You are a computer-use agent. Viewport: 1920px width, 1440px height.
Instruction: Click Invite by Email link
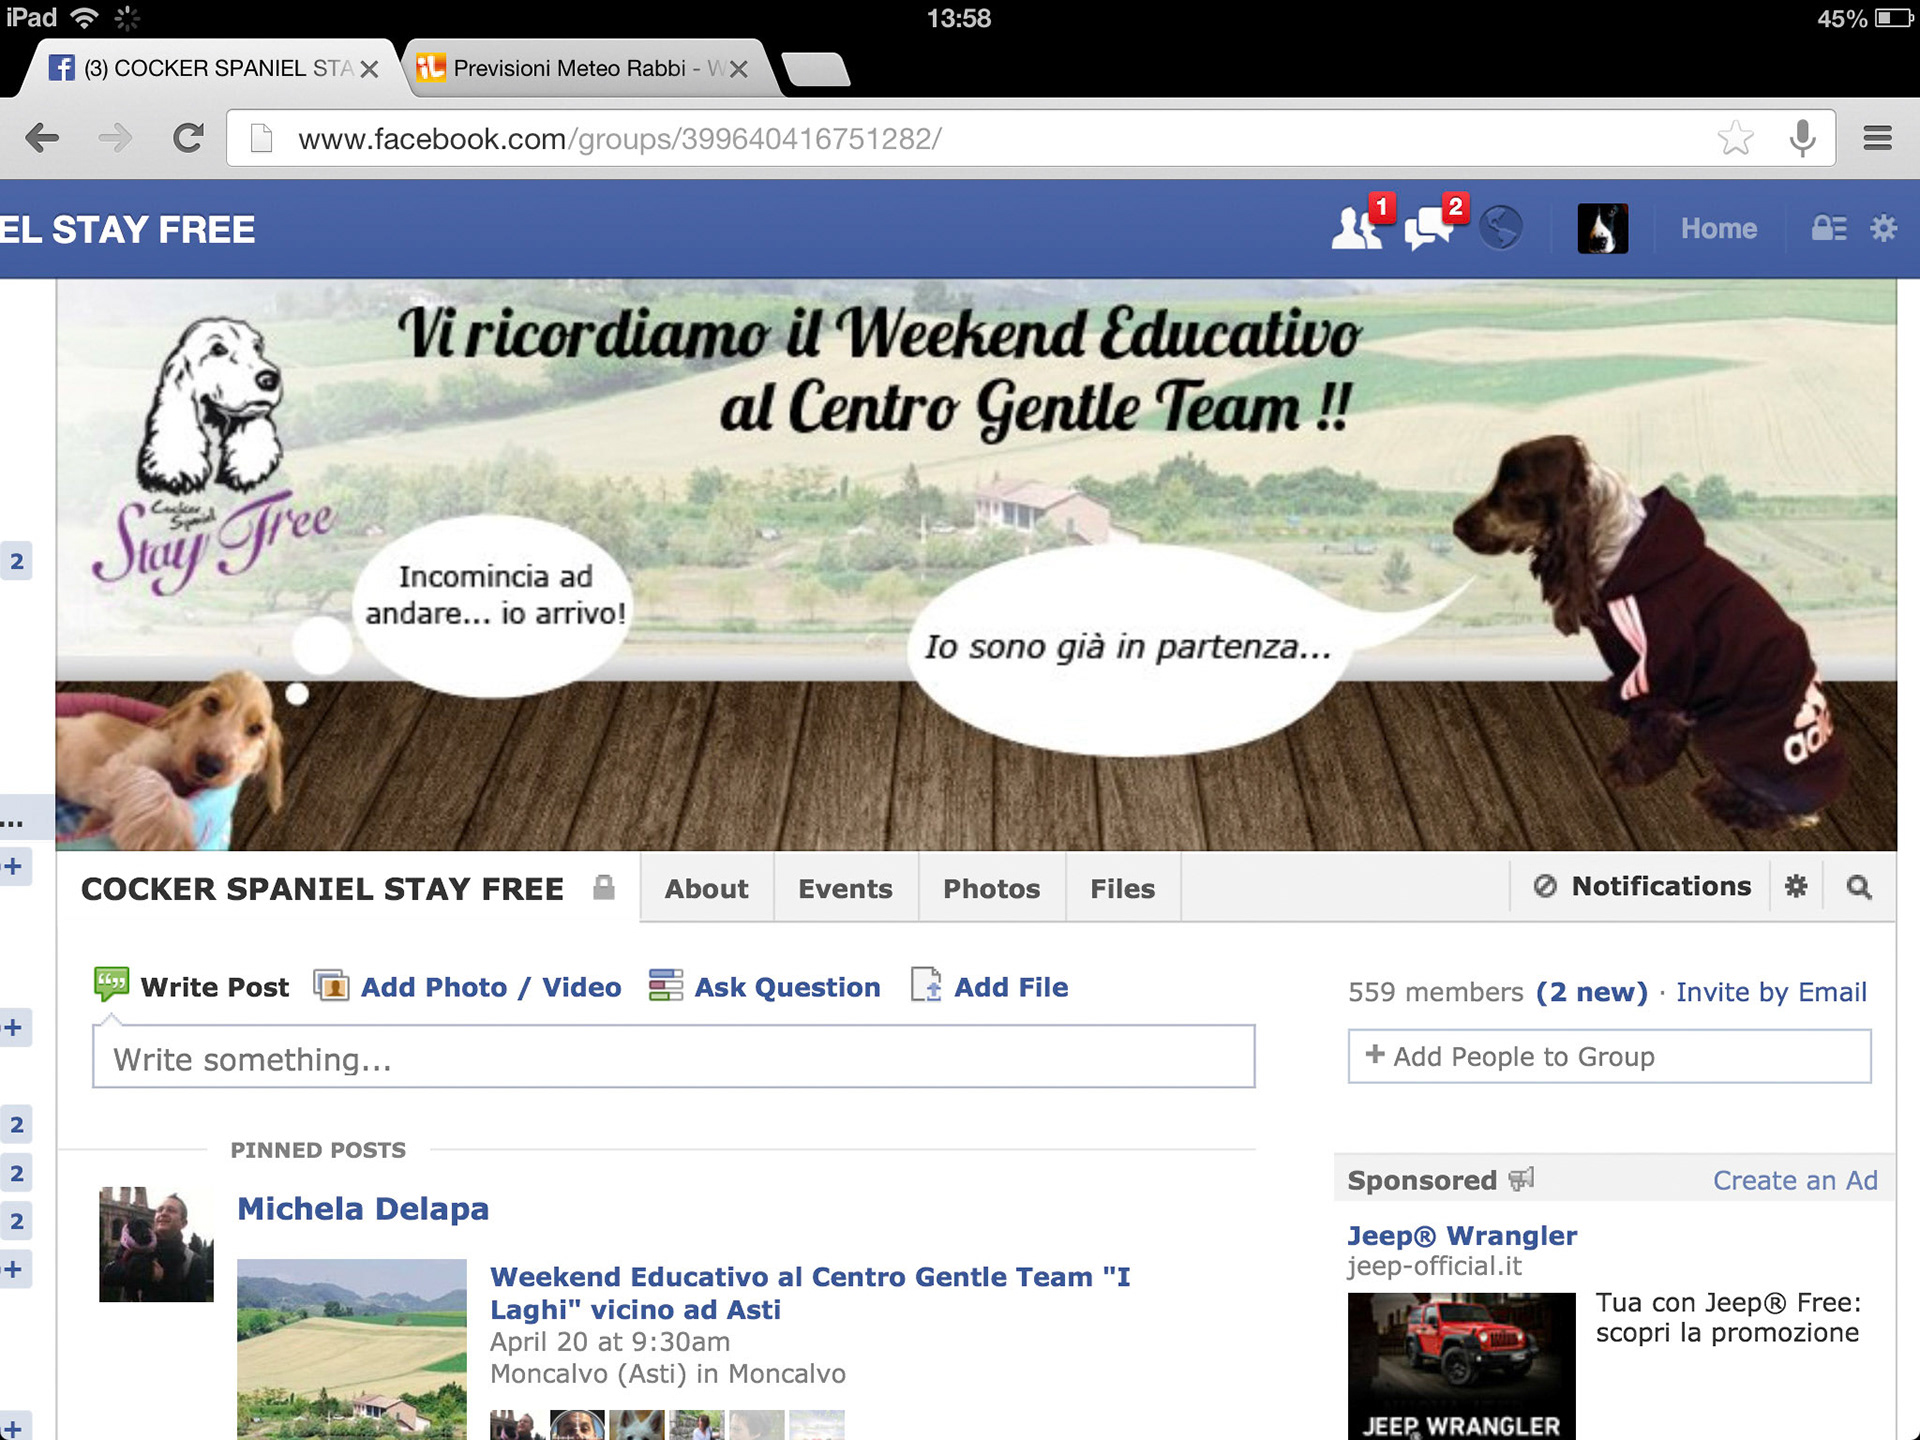coord(1771,992)
